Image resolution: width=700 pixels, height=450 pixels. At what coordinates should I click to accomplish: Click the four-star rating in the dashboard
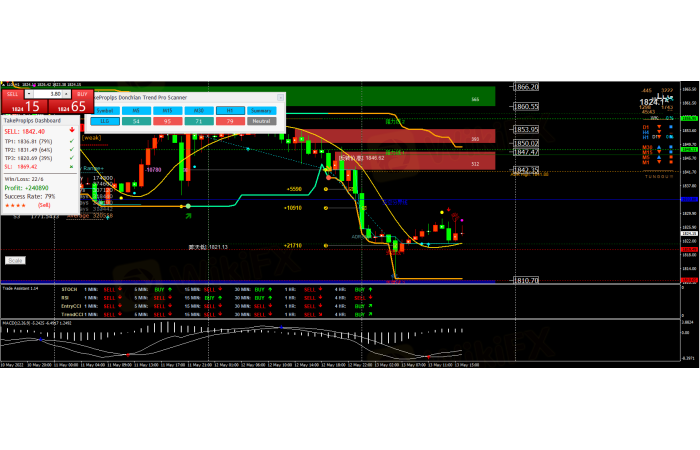pyautogui.click(x=17, y=204)
